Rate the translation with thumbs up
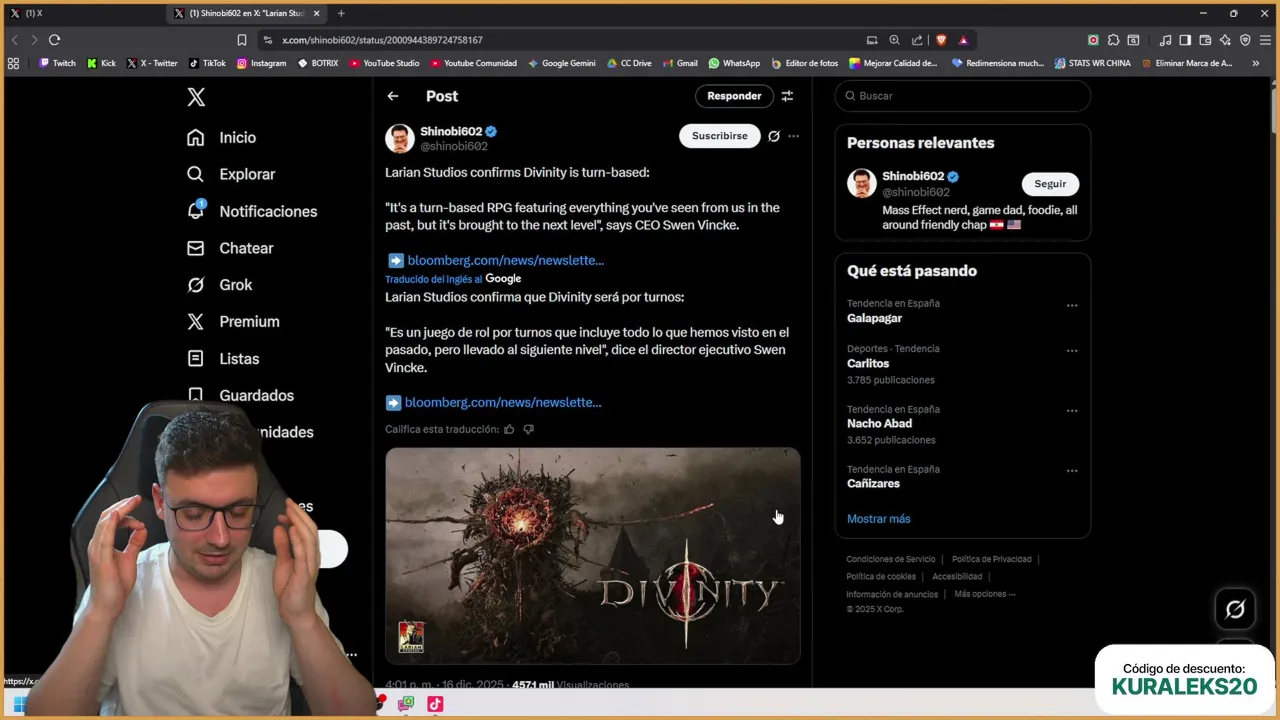 tap(509, 429)
